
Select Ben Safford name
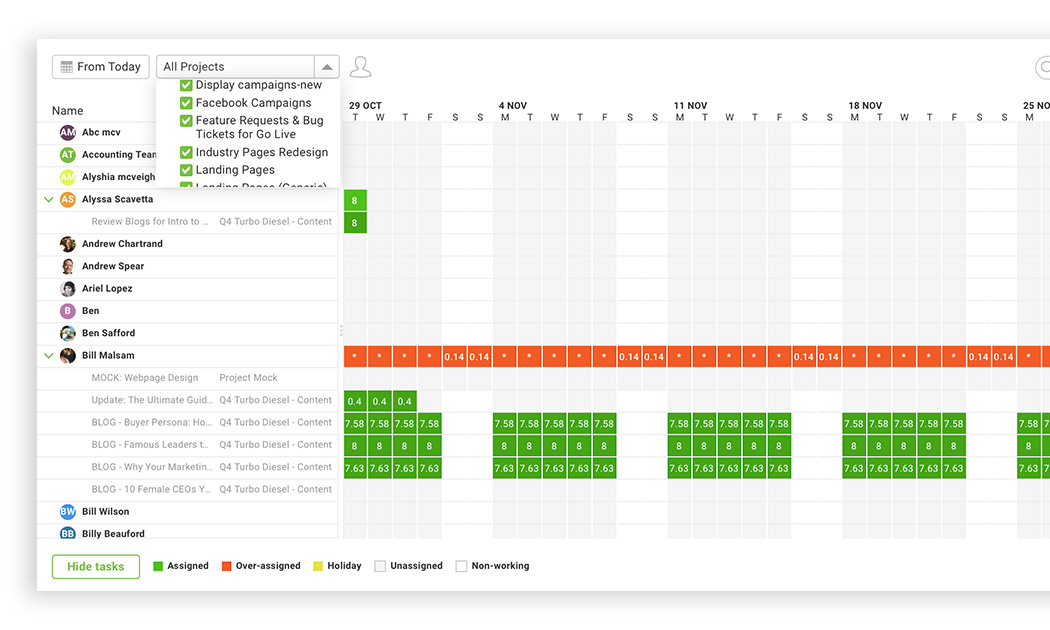click(x=108, y=333)
